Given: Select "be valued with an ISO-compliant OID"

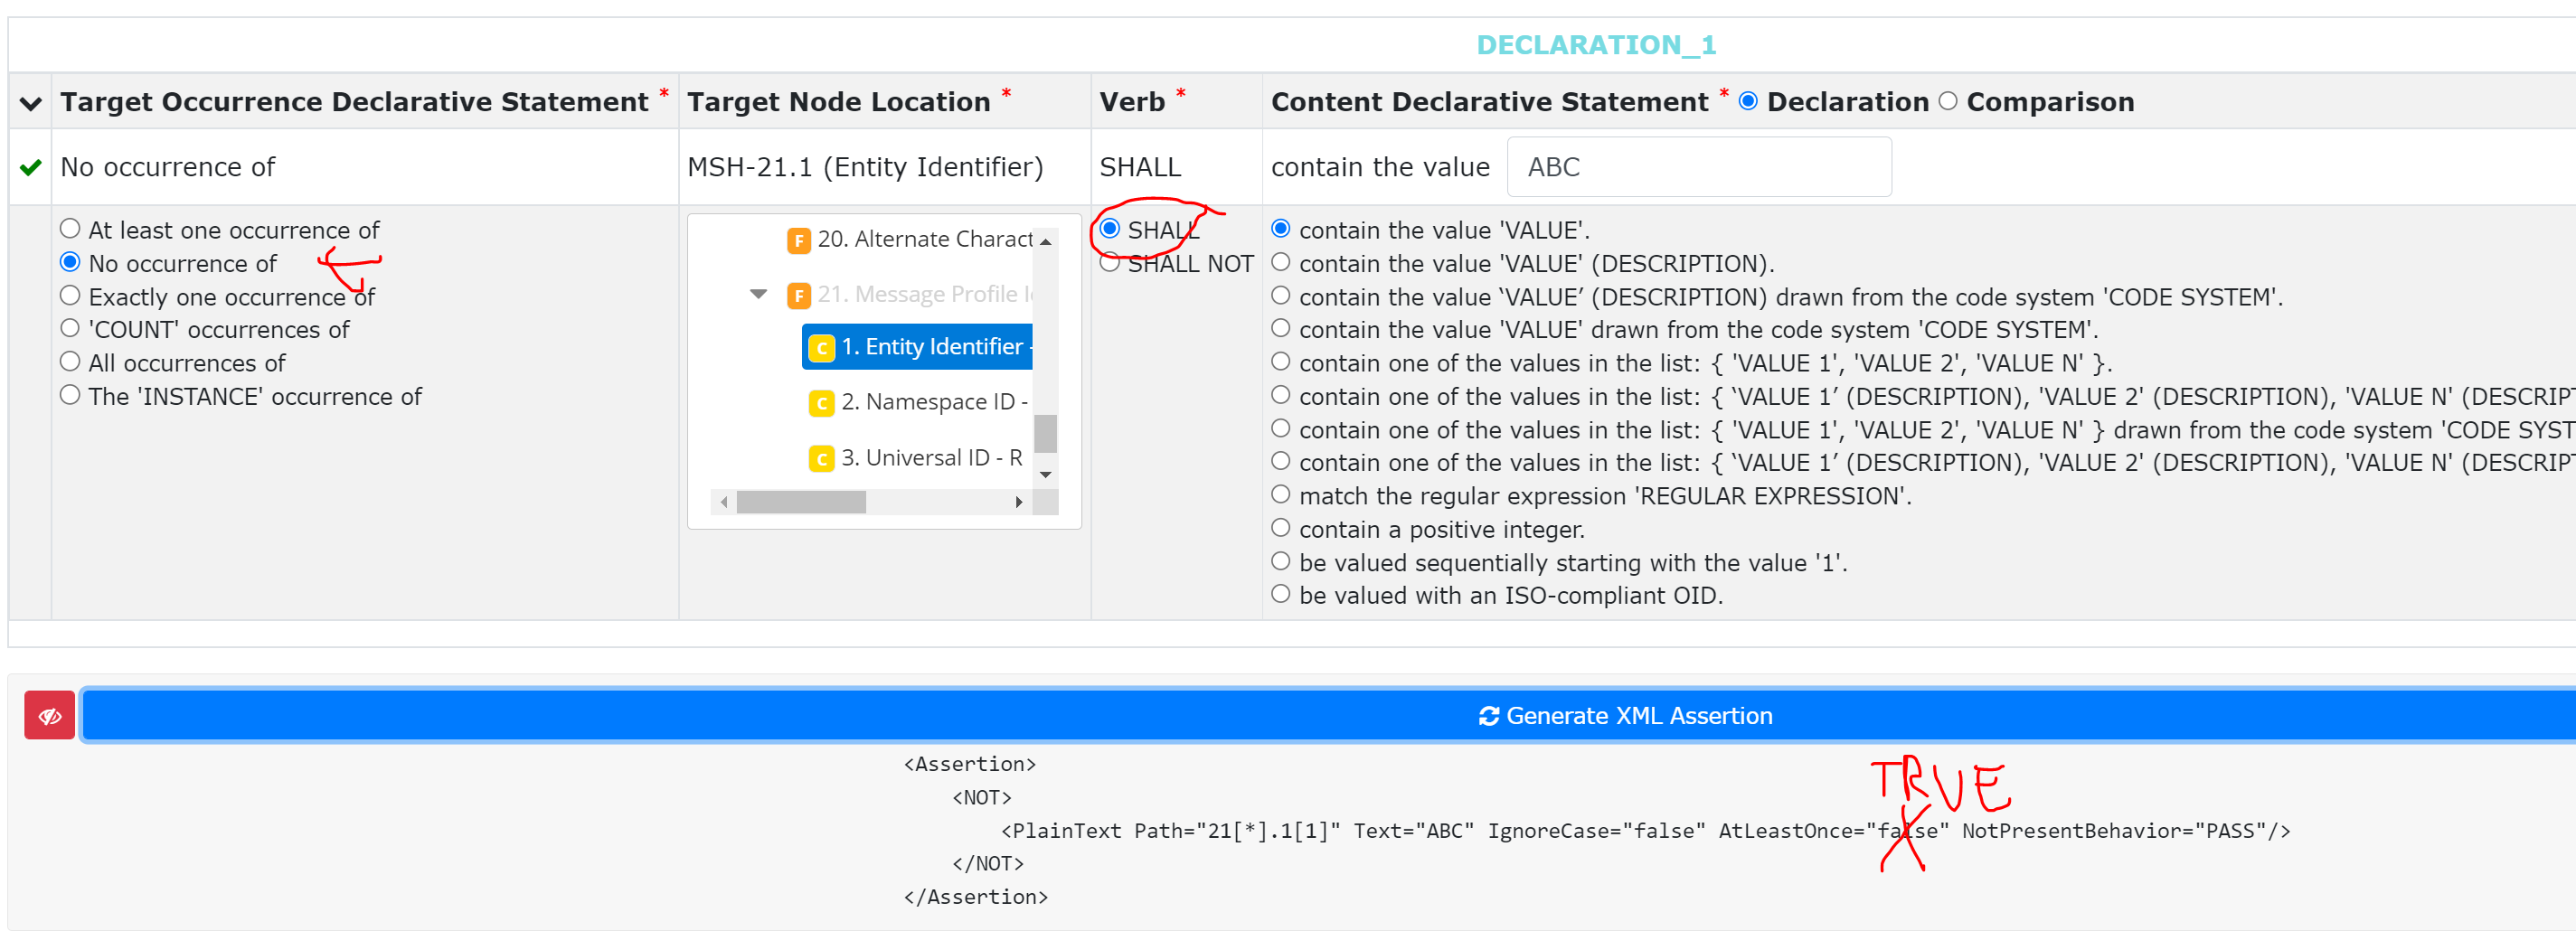Looking at the screenshot, I should pyautogui.click(x=1281, y=593).
